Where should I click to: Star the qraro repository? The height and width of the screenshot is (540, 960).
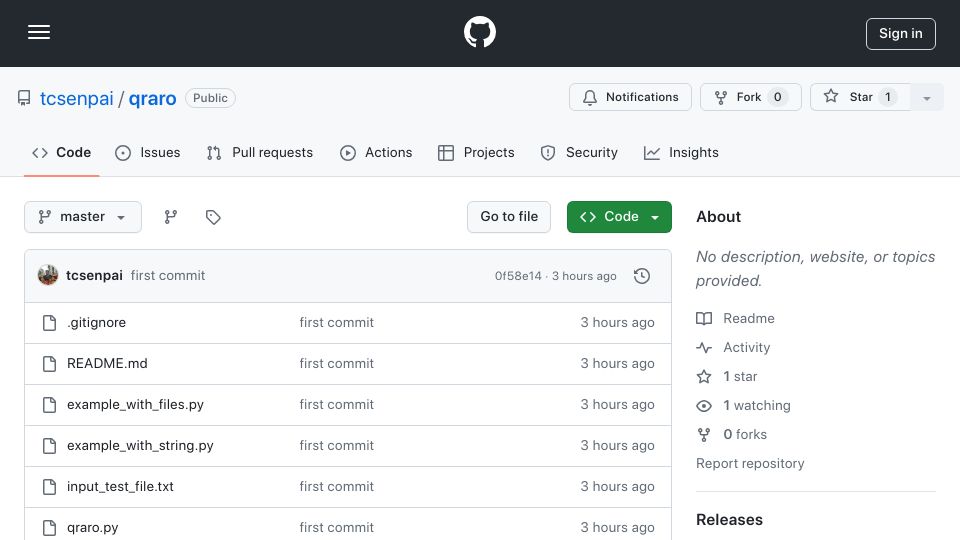[860, 97]
